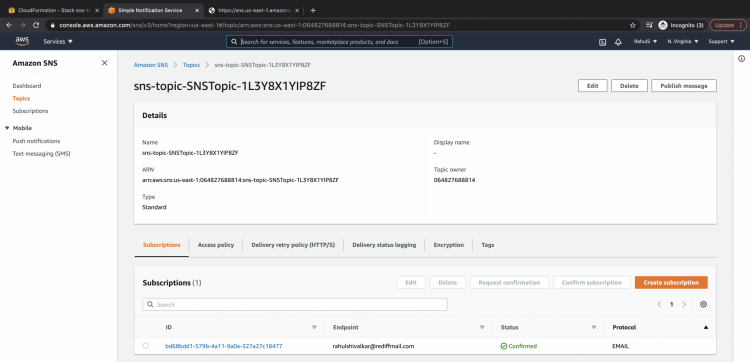750x362 pixels.
Task: Collapse the Mobile section in sidebar
Action: click(x=7, y=128)
